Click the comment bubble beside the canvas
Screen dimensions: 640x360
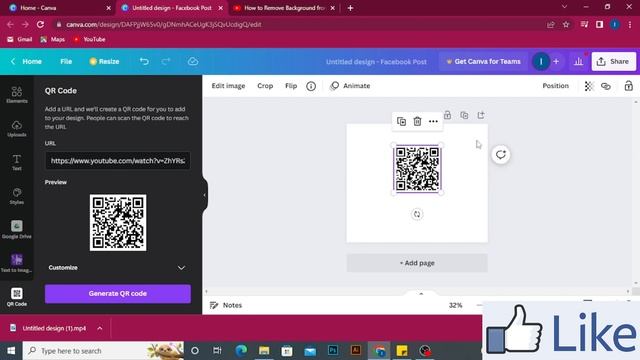point(501,155)
